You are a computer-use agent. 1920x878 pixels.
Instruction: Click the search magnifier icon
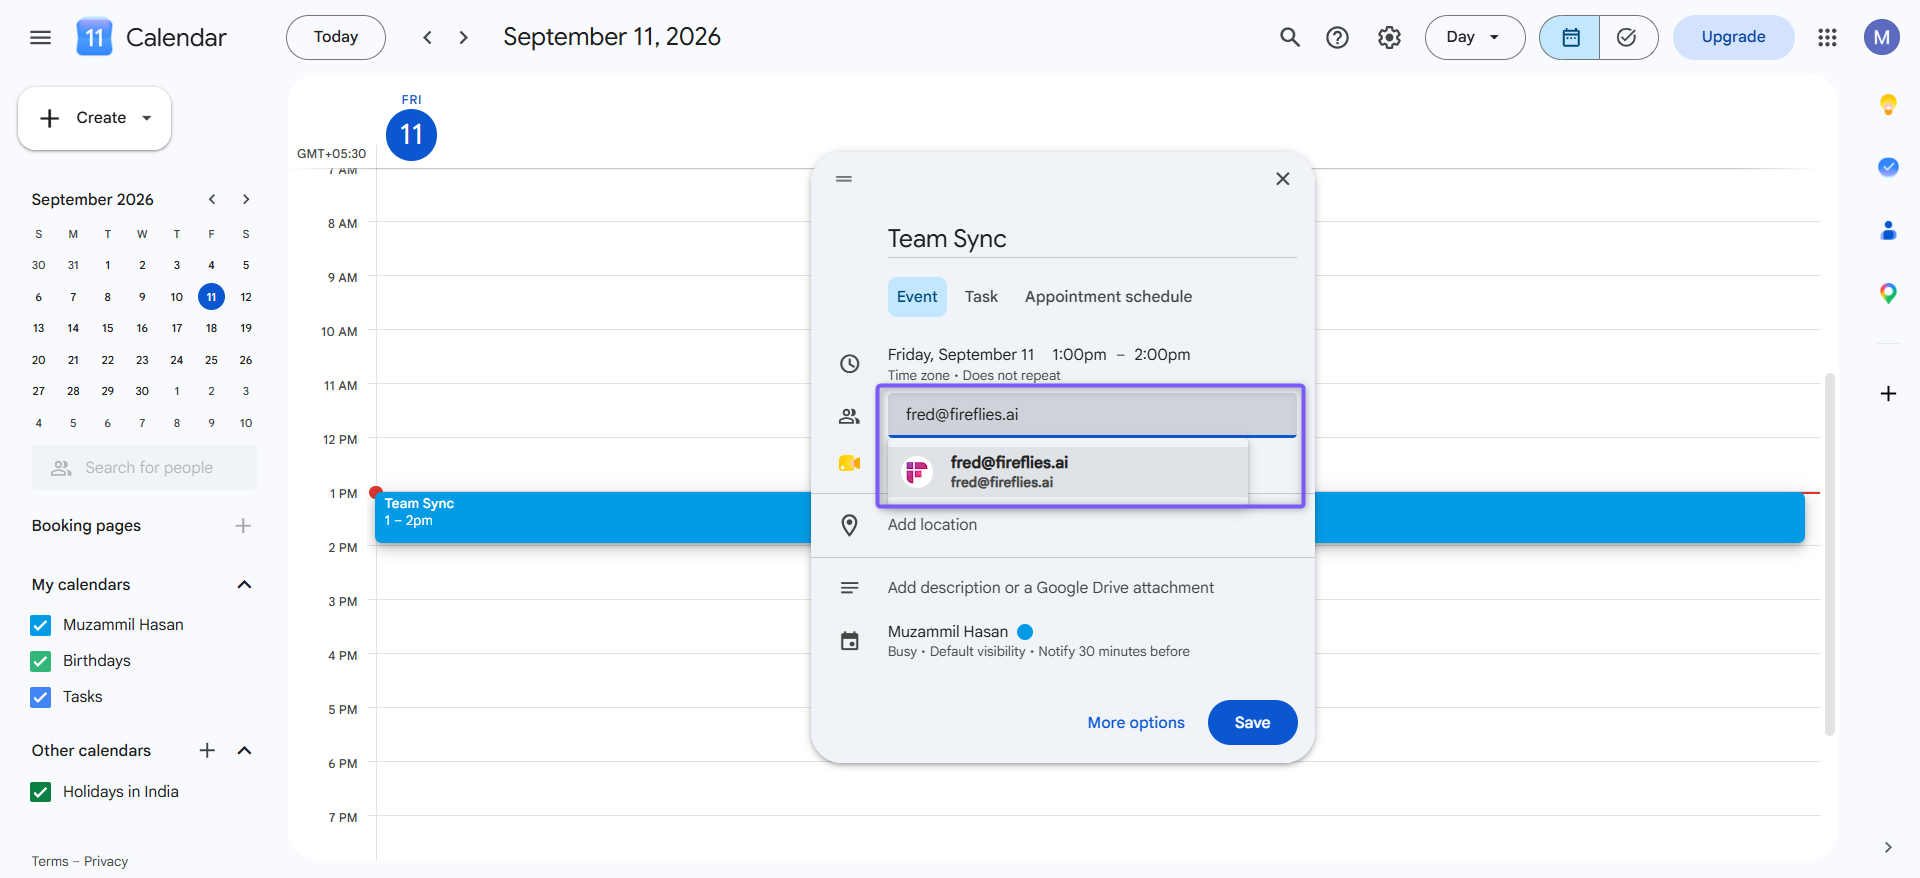[x=1290, y=38]
